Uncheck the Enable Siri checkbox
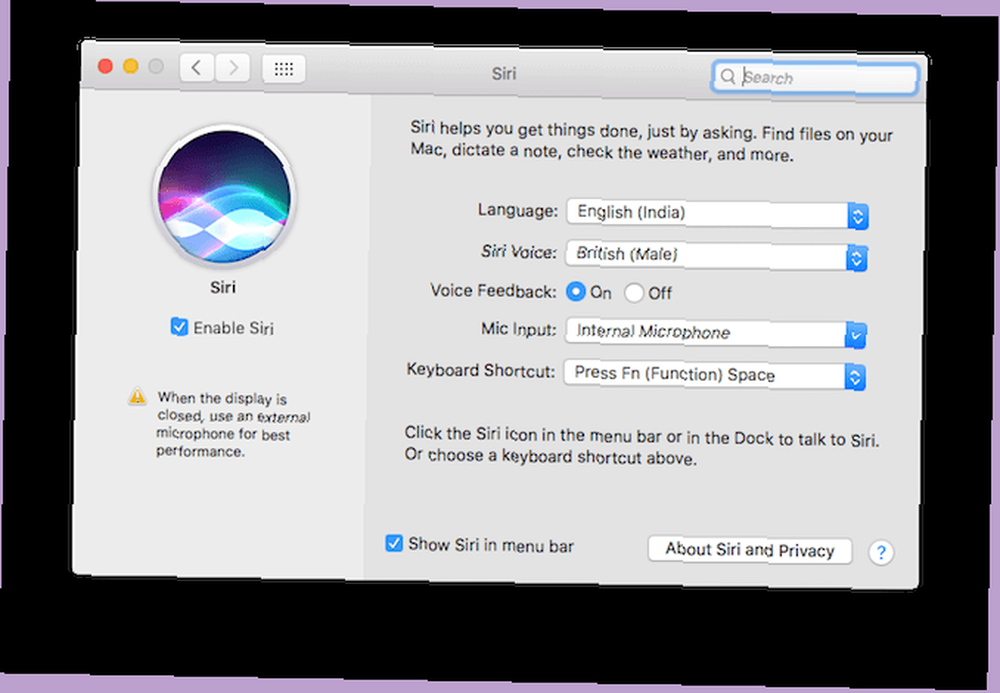 pyautogui.click(x=179, y=326)
